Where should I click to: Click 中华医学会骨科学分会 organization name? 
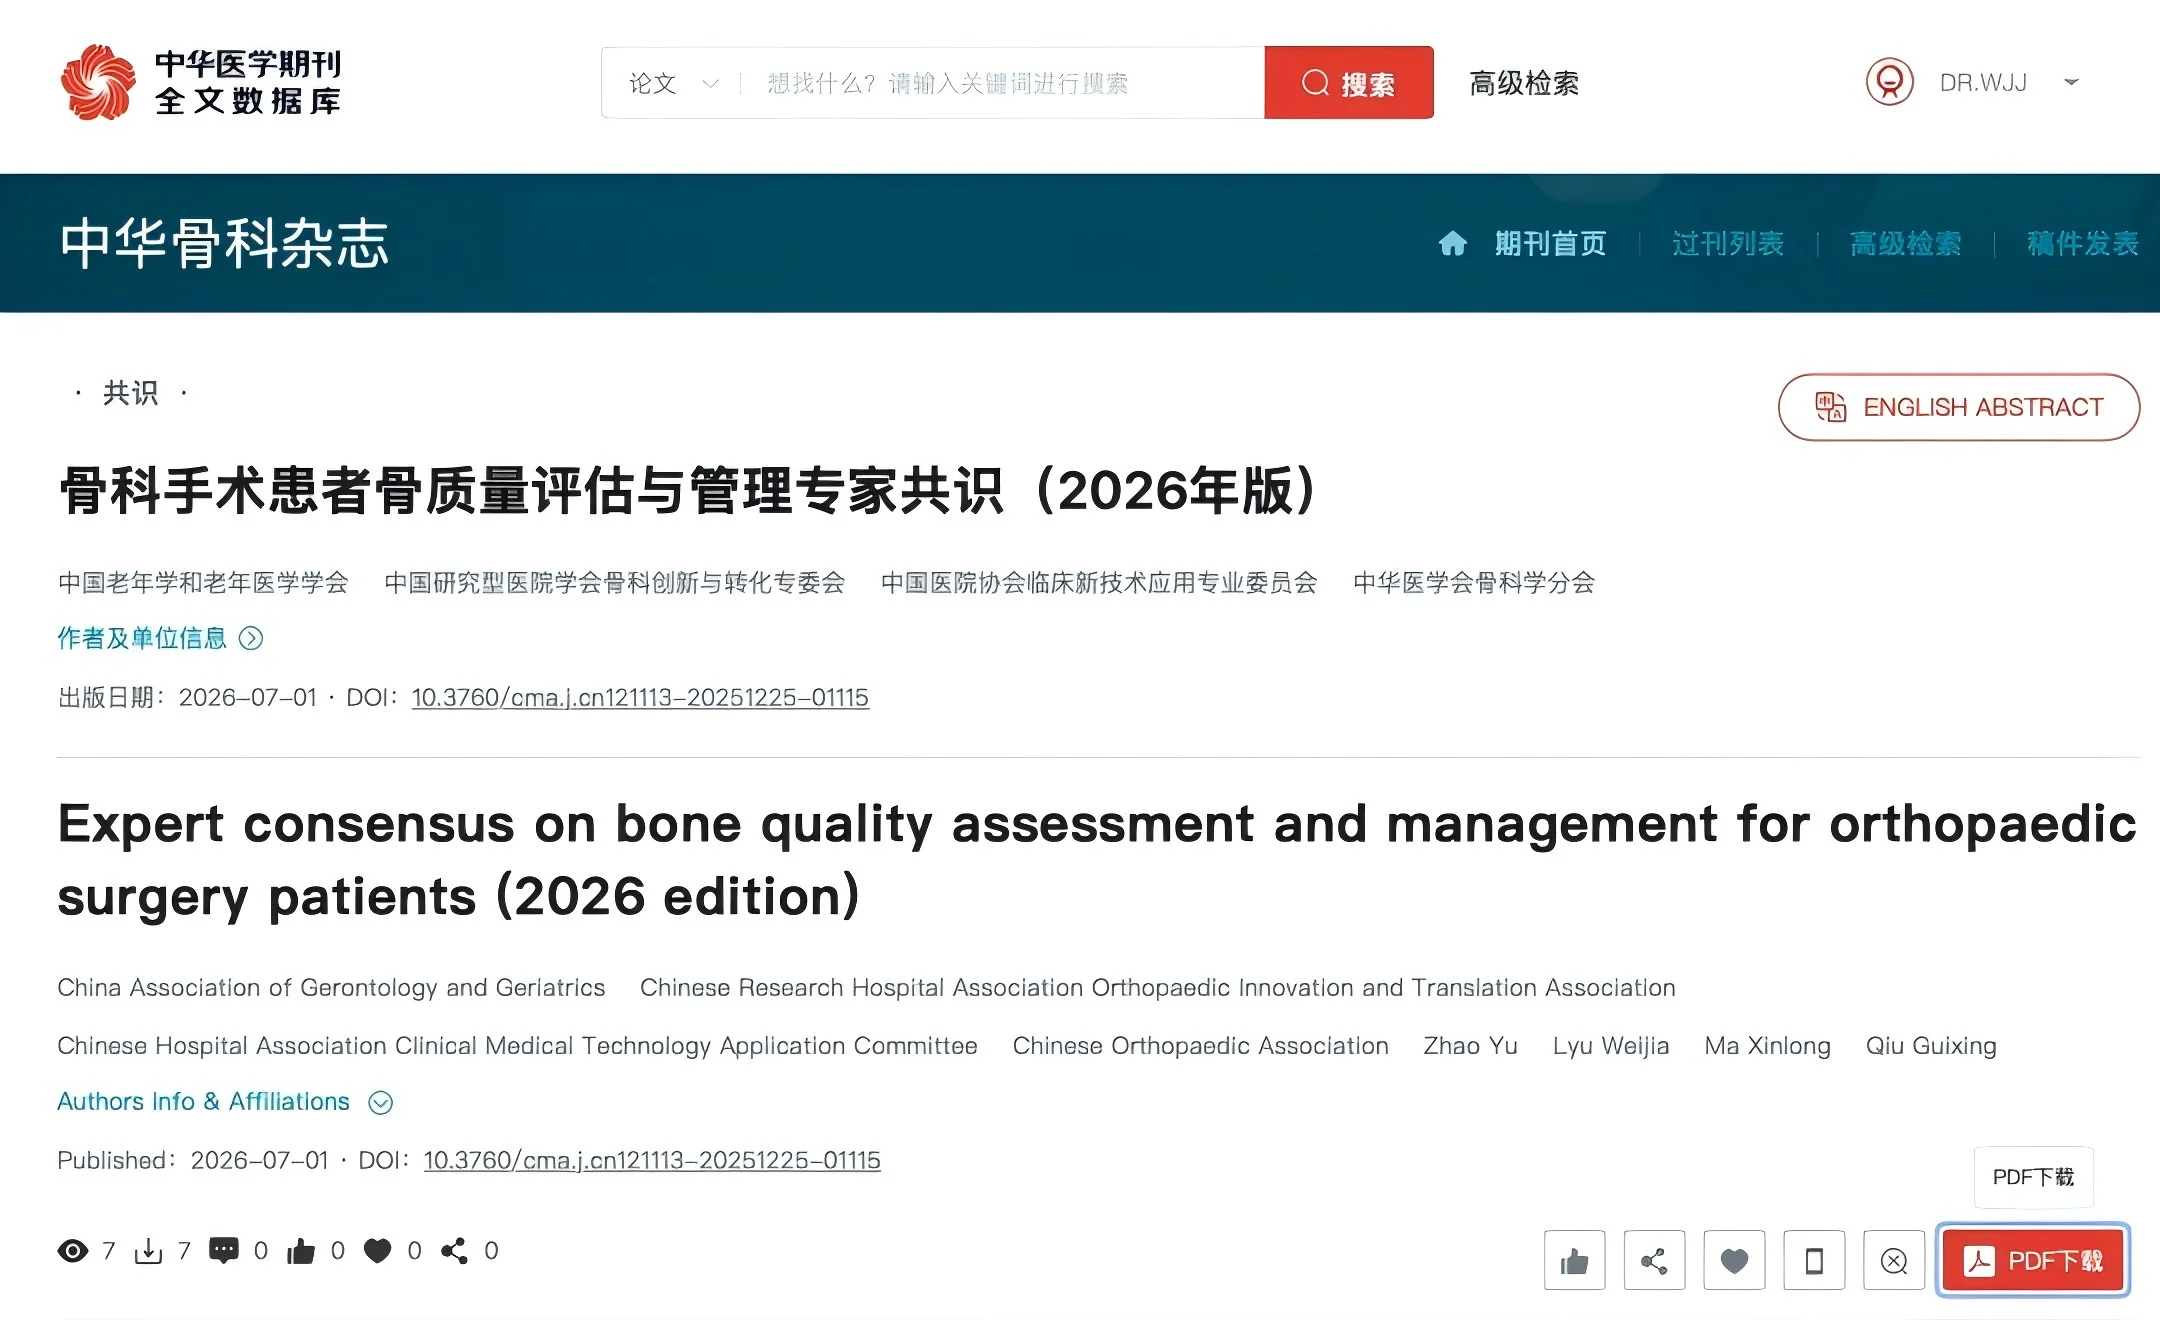pos(1474,582)
